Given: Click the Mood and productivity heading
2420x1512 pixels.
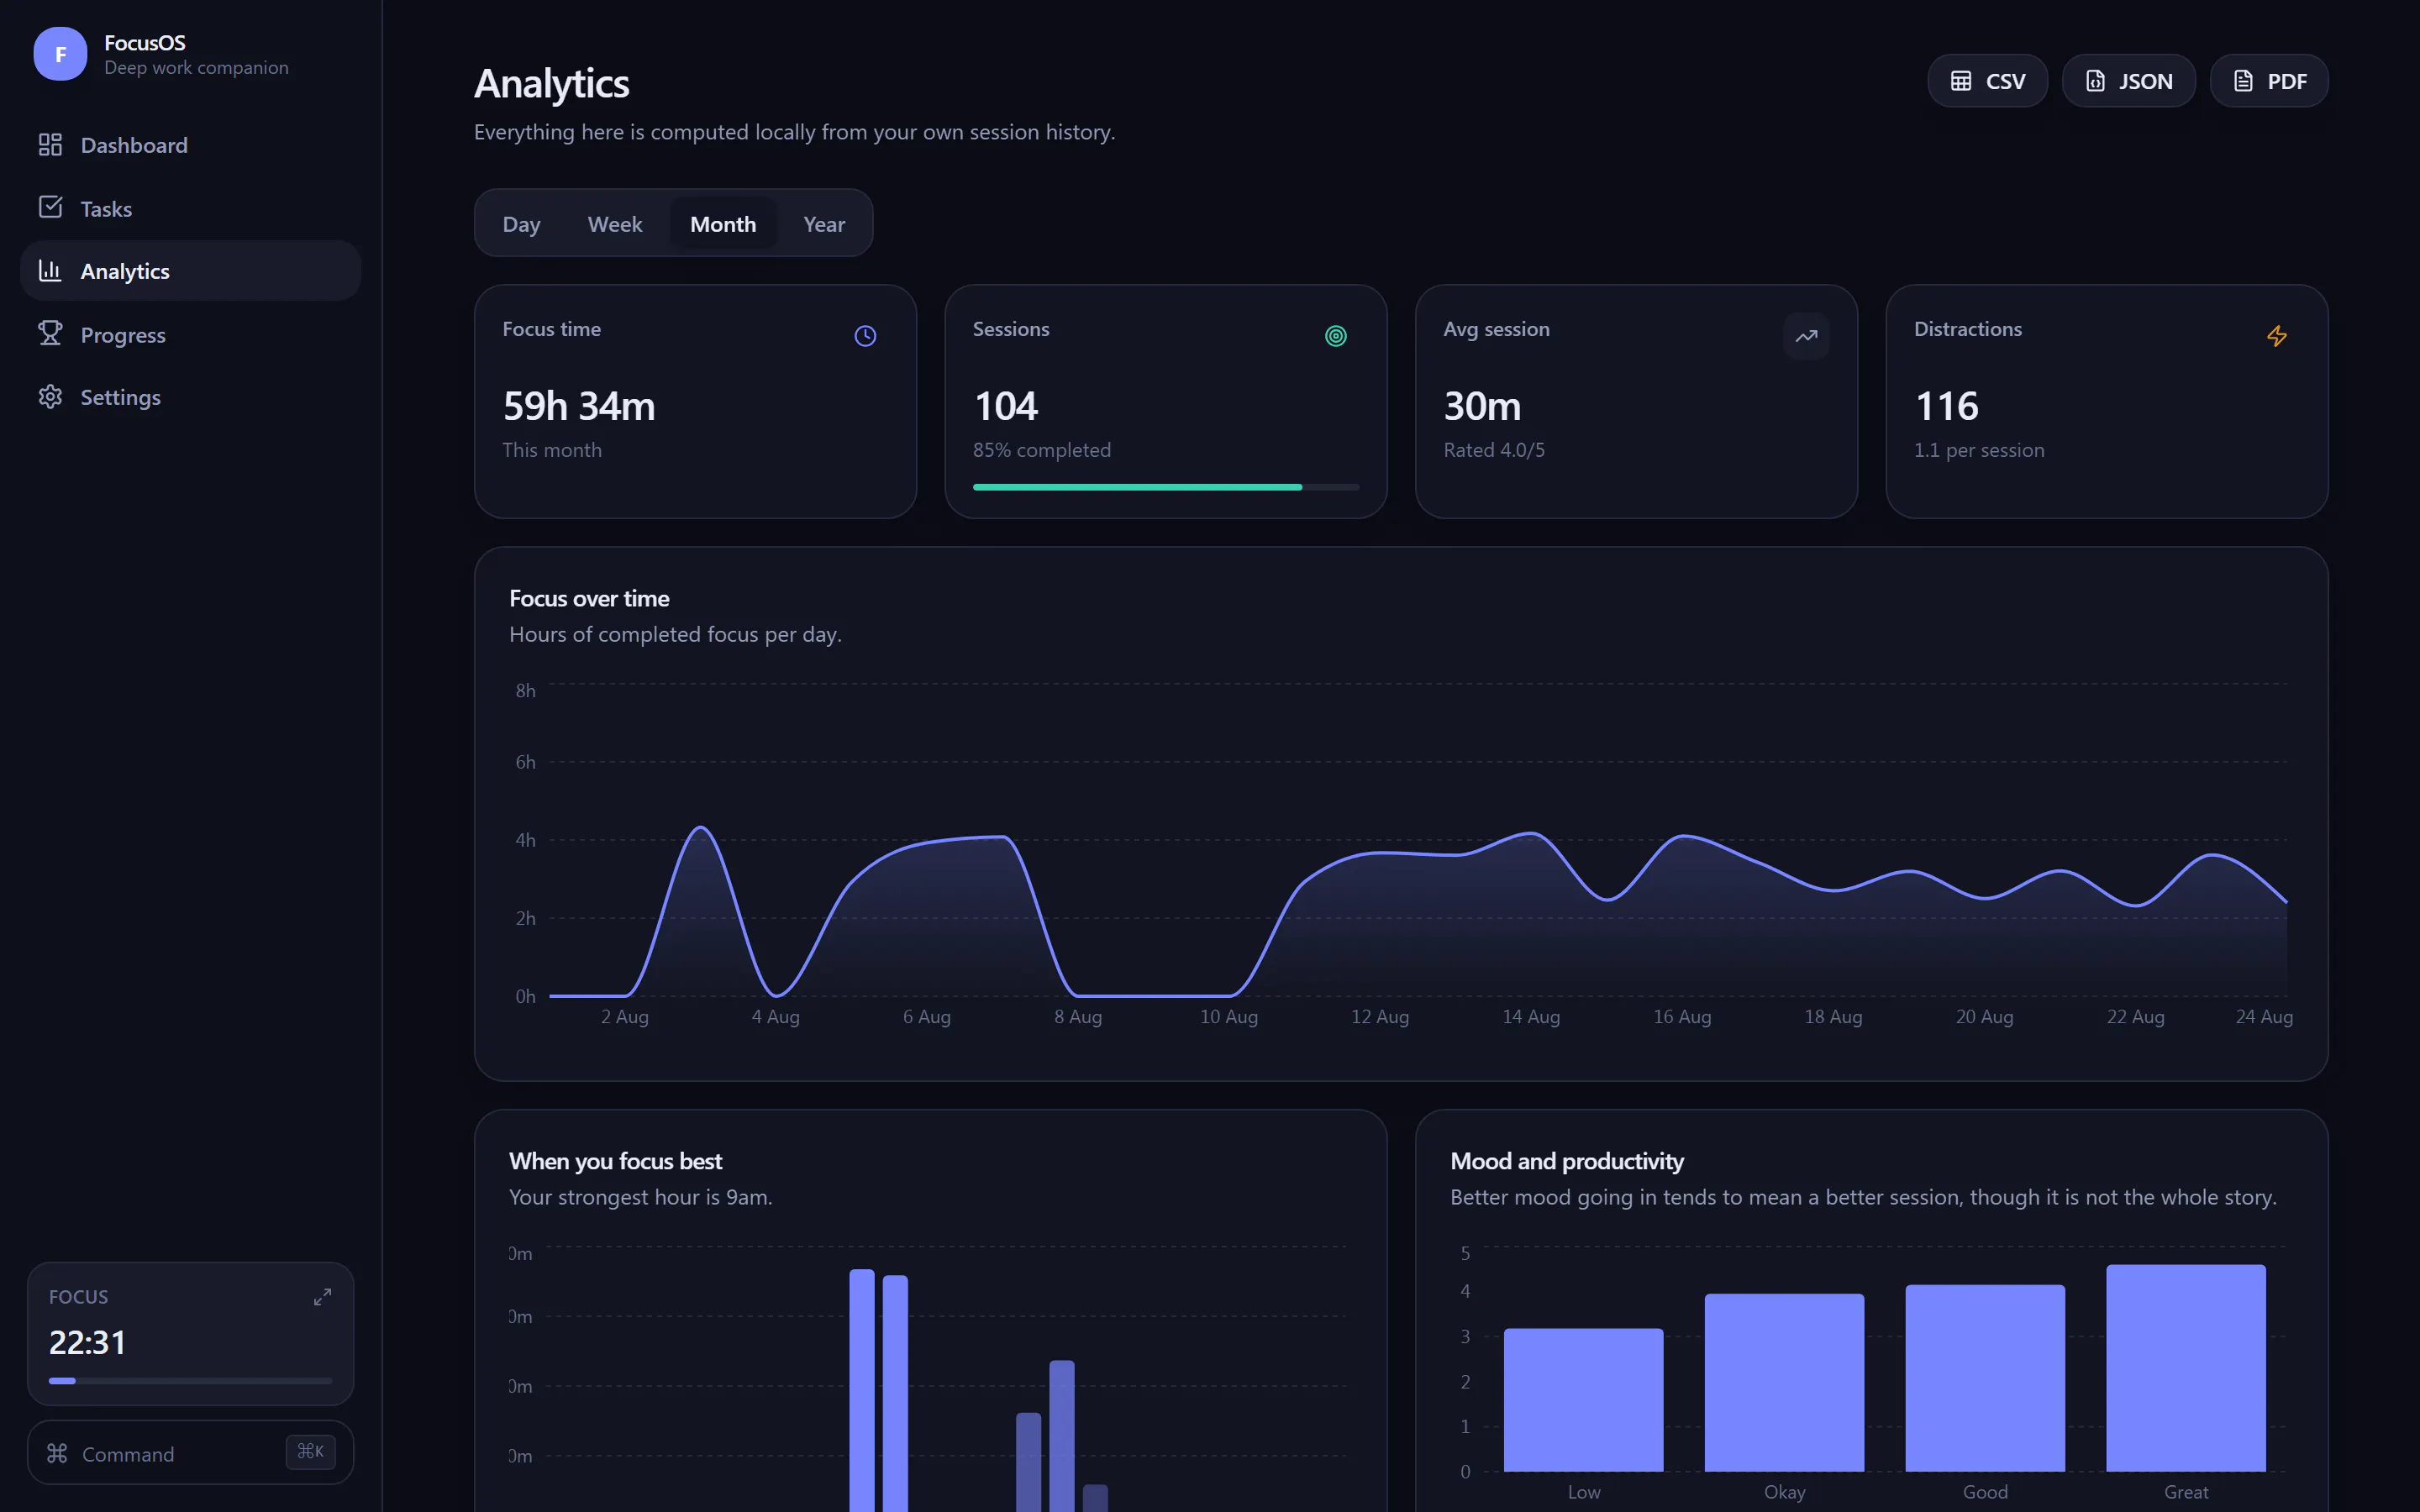Looking at the screenshot, I should pos(1567,1161).
